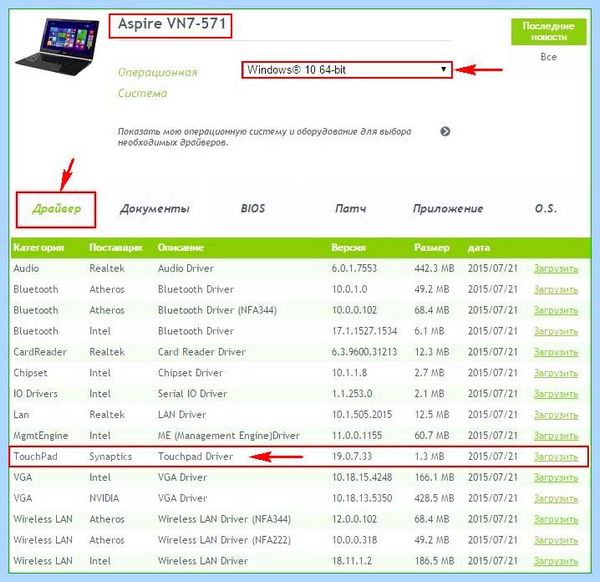Open the BIOS tab
Viewport: 600px width, 582px height.
point(253,209)
